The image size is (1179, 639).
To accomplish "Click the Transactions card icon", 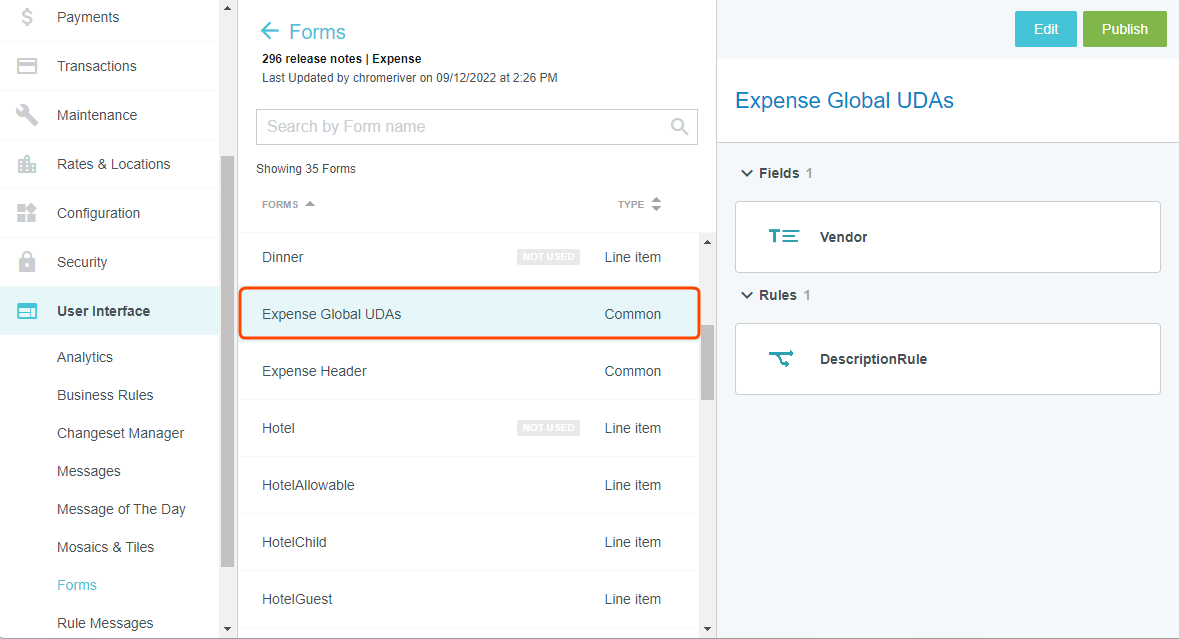I will [27, 66].
